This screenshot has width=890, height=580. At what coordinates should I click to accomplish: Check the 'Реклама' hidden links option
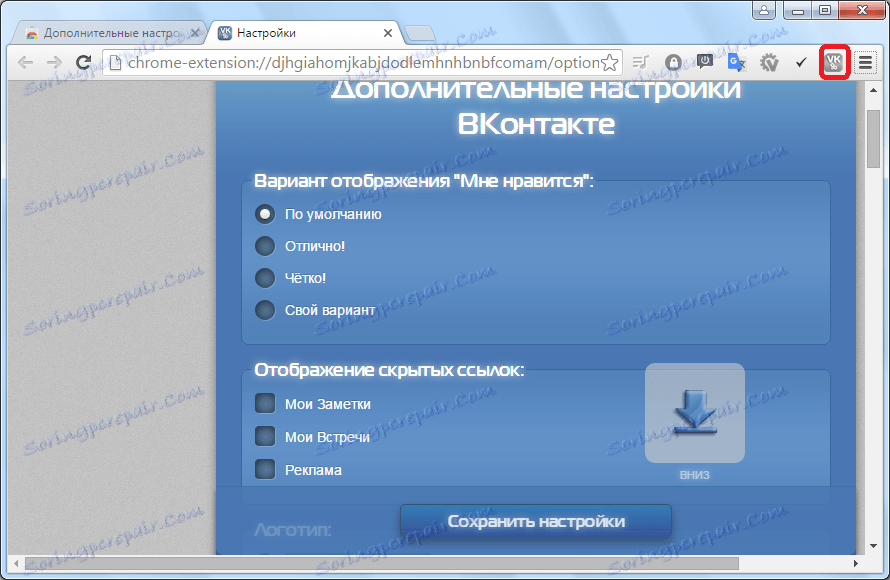[265, 467]
